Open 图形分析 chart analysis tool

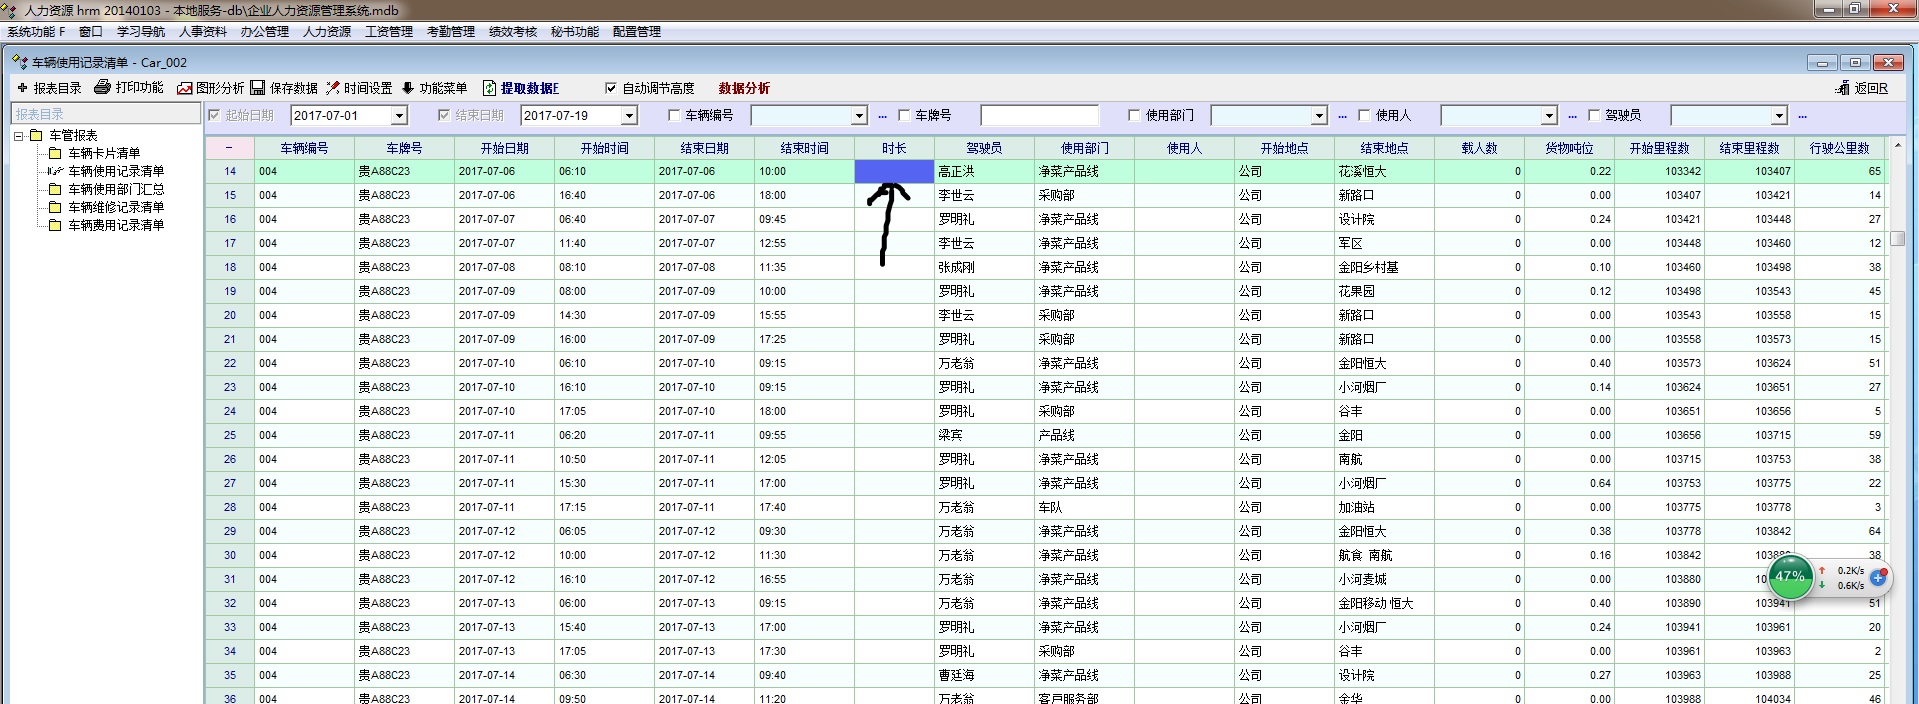click(185, 88)
